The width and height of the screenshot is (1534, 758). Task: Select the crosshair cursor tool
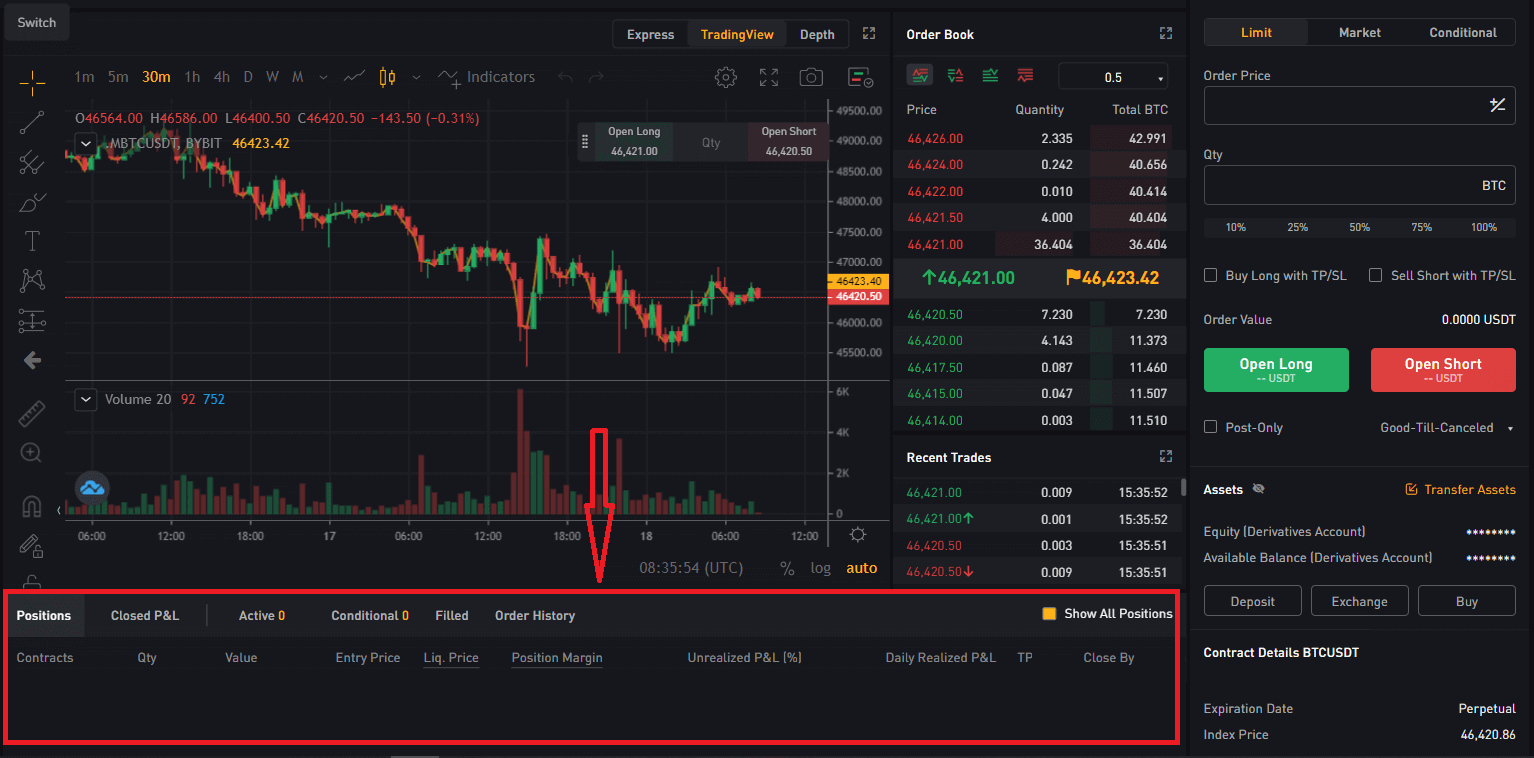(x=32, y=81)
